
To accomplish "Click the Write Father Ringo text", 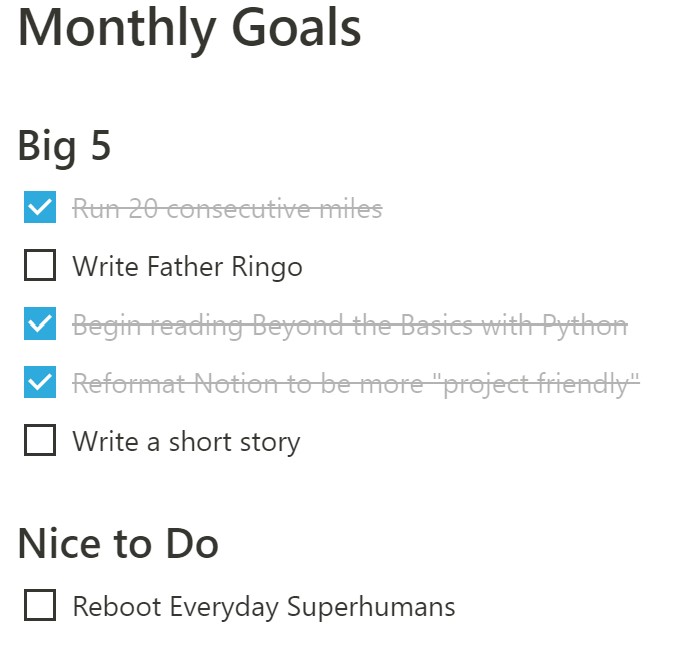I will tap(188, 266).
